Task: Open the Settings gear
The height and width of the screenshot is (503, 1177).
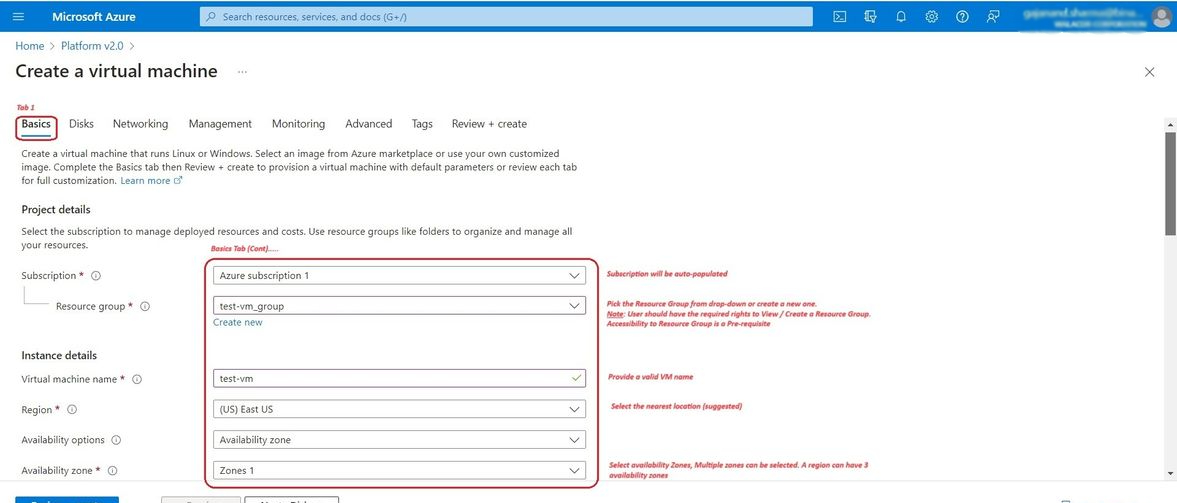Action: pyautogui.click(x=932, y=17)
